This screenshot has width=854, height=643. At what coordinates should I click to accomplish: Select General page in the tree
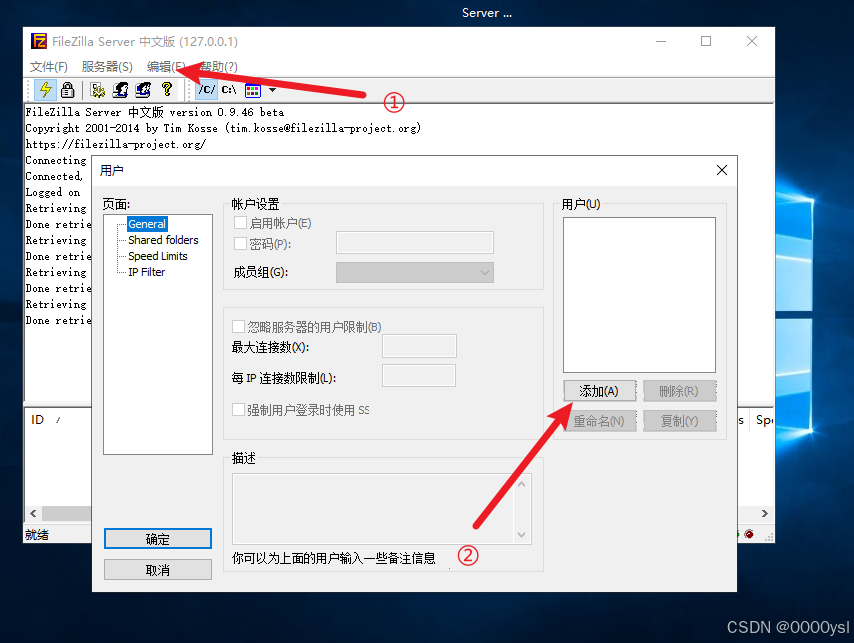click(147, 224)
